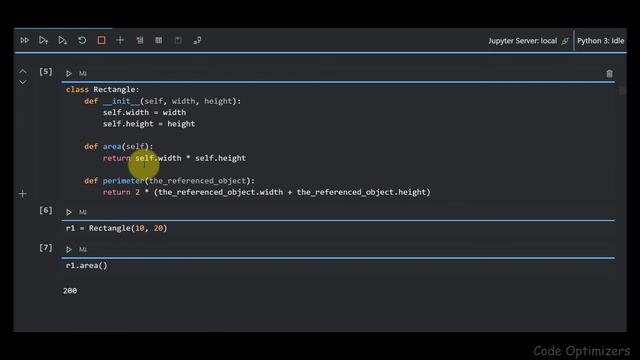Toggle the markdown M↓ button for cell [5]
The image size is (640, 360).
83,73
